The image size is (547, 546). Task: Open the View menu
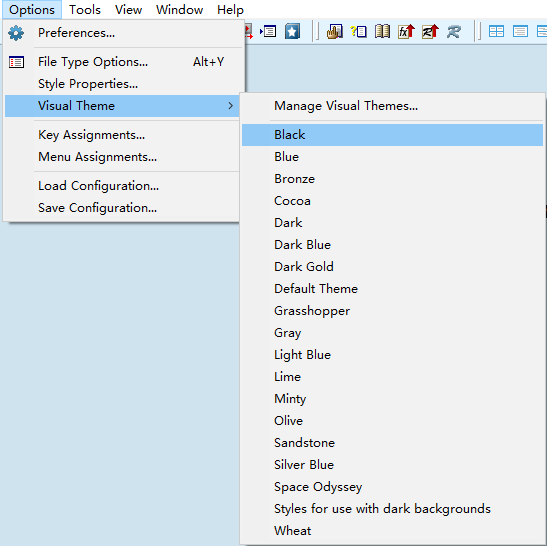[128, 10]
